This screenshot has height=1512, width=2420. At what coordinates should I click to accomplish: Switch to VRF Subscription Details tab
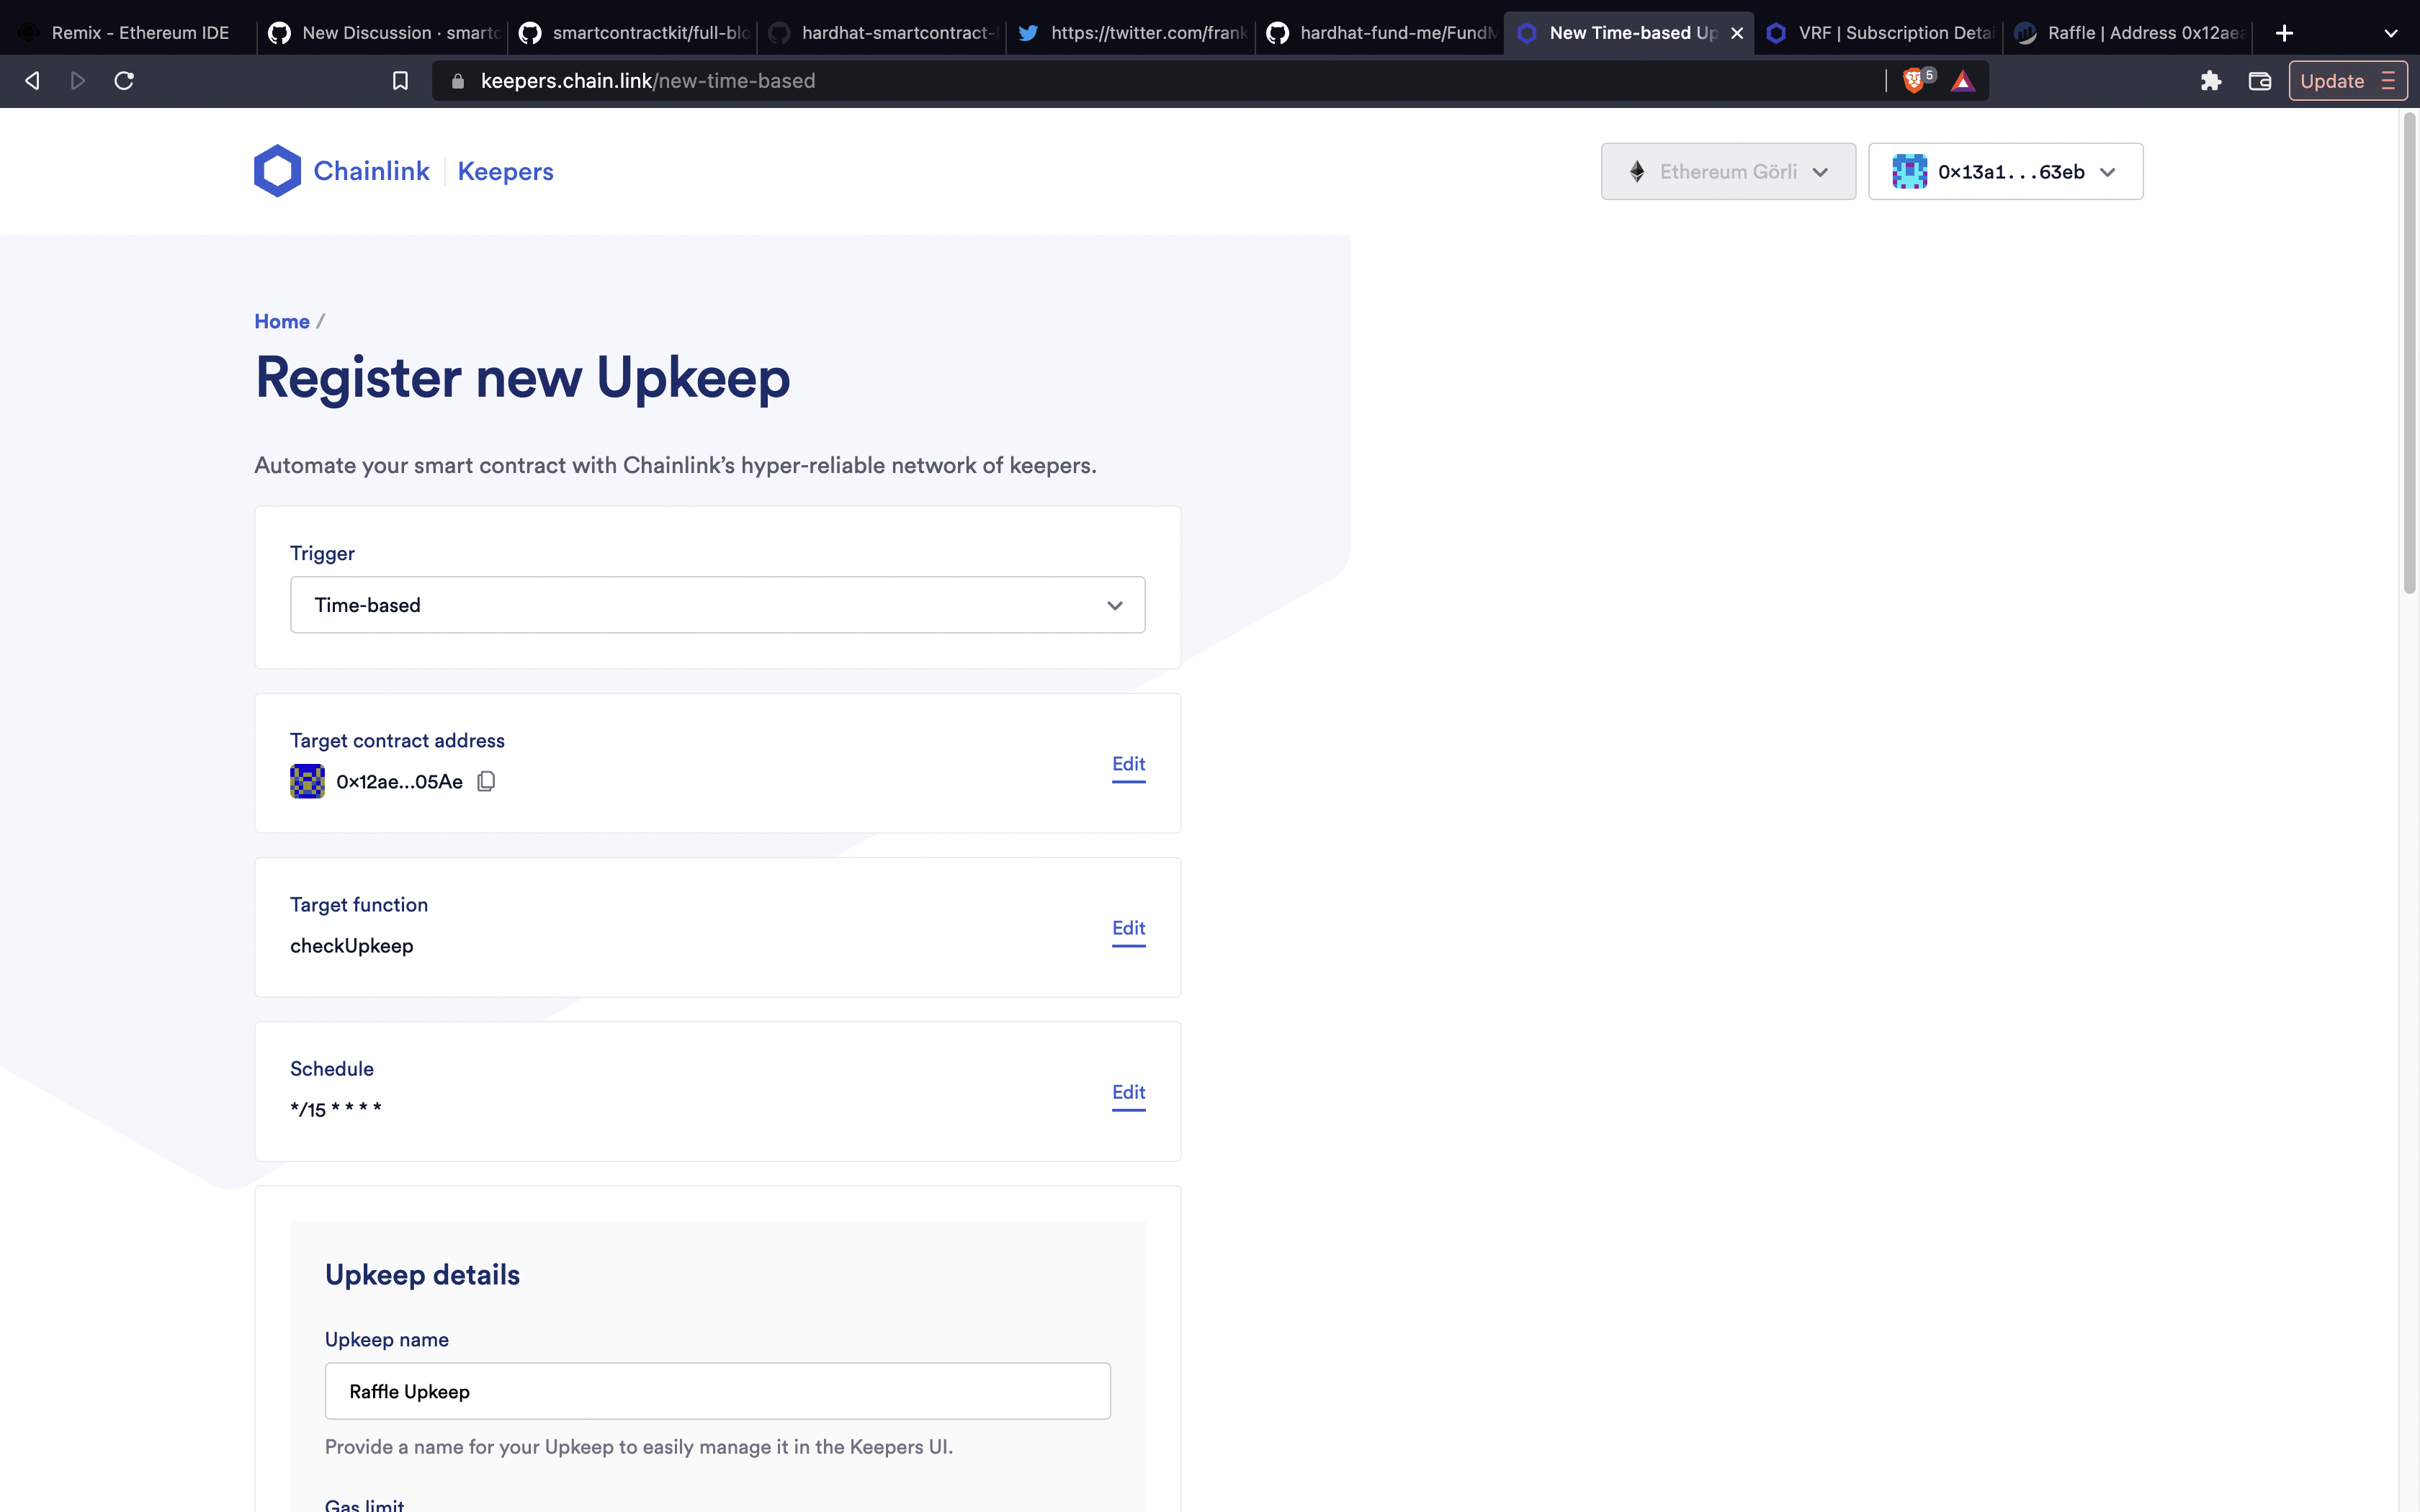(x=1879, y=33)
